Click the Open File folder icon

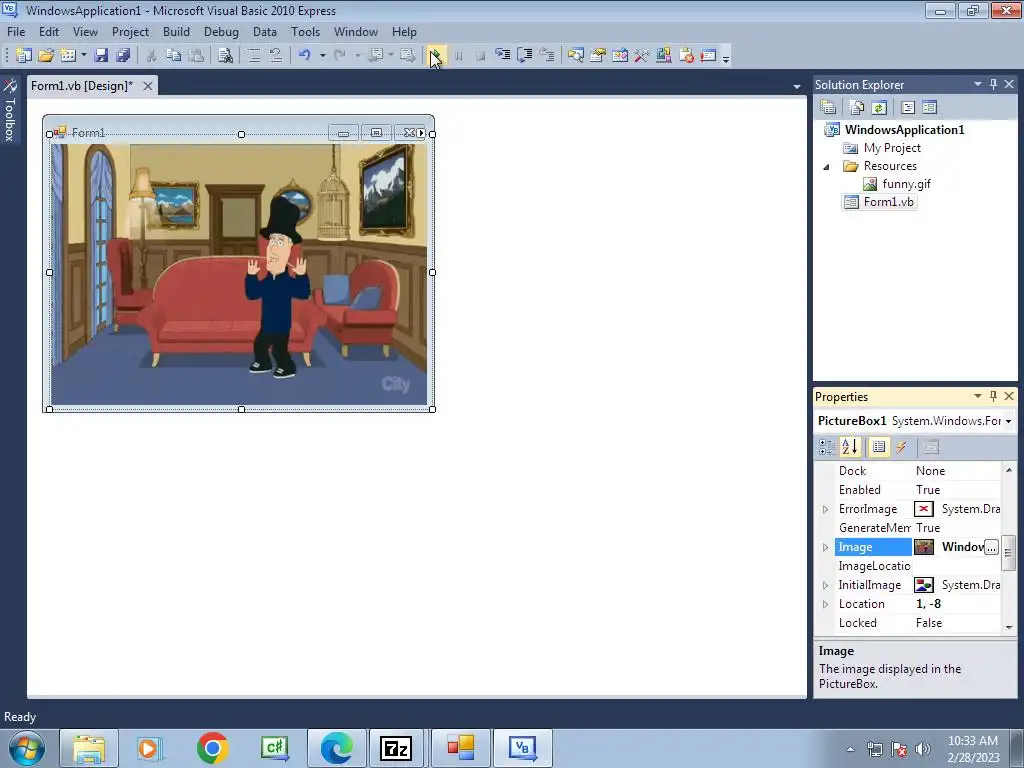pyautogui.click(x=46, y=56)
